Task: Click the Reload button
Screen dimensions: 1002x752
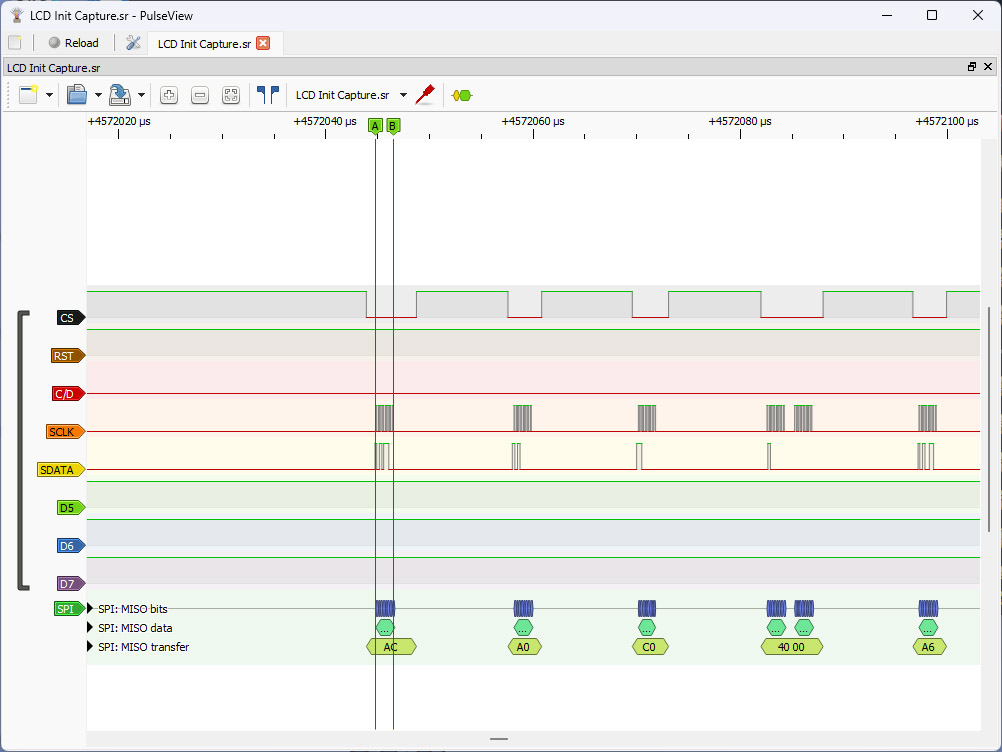Action: tap(73, 43)
